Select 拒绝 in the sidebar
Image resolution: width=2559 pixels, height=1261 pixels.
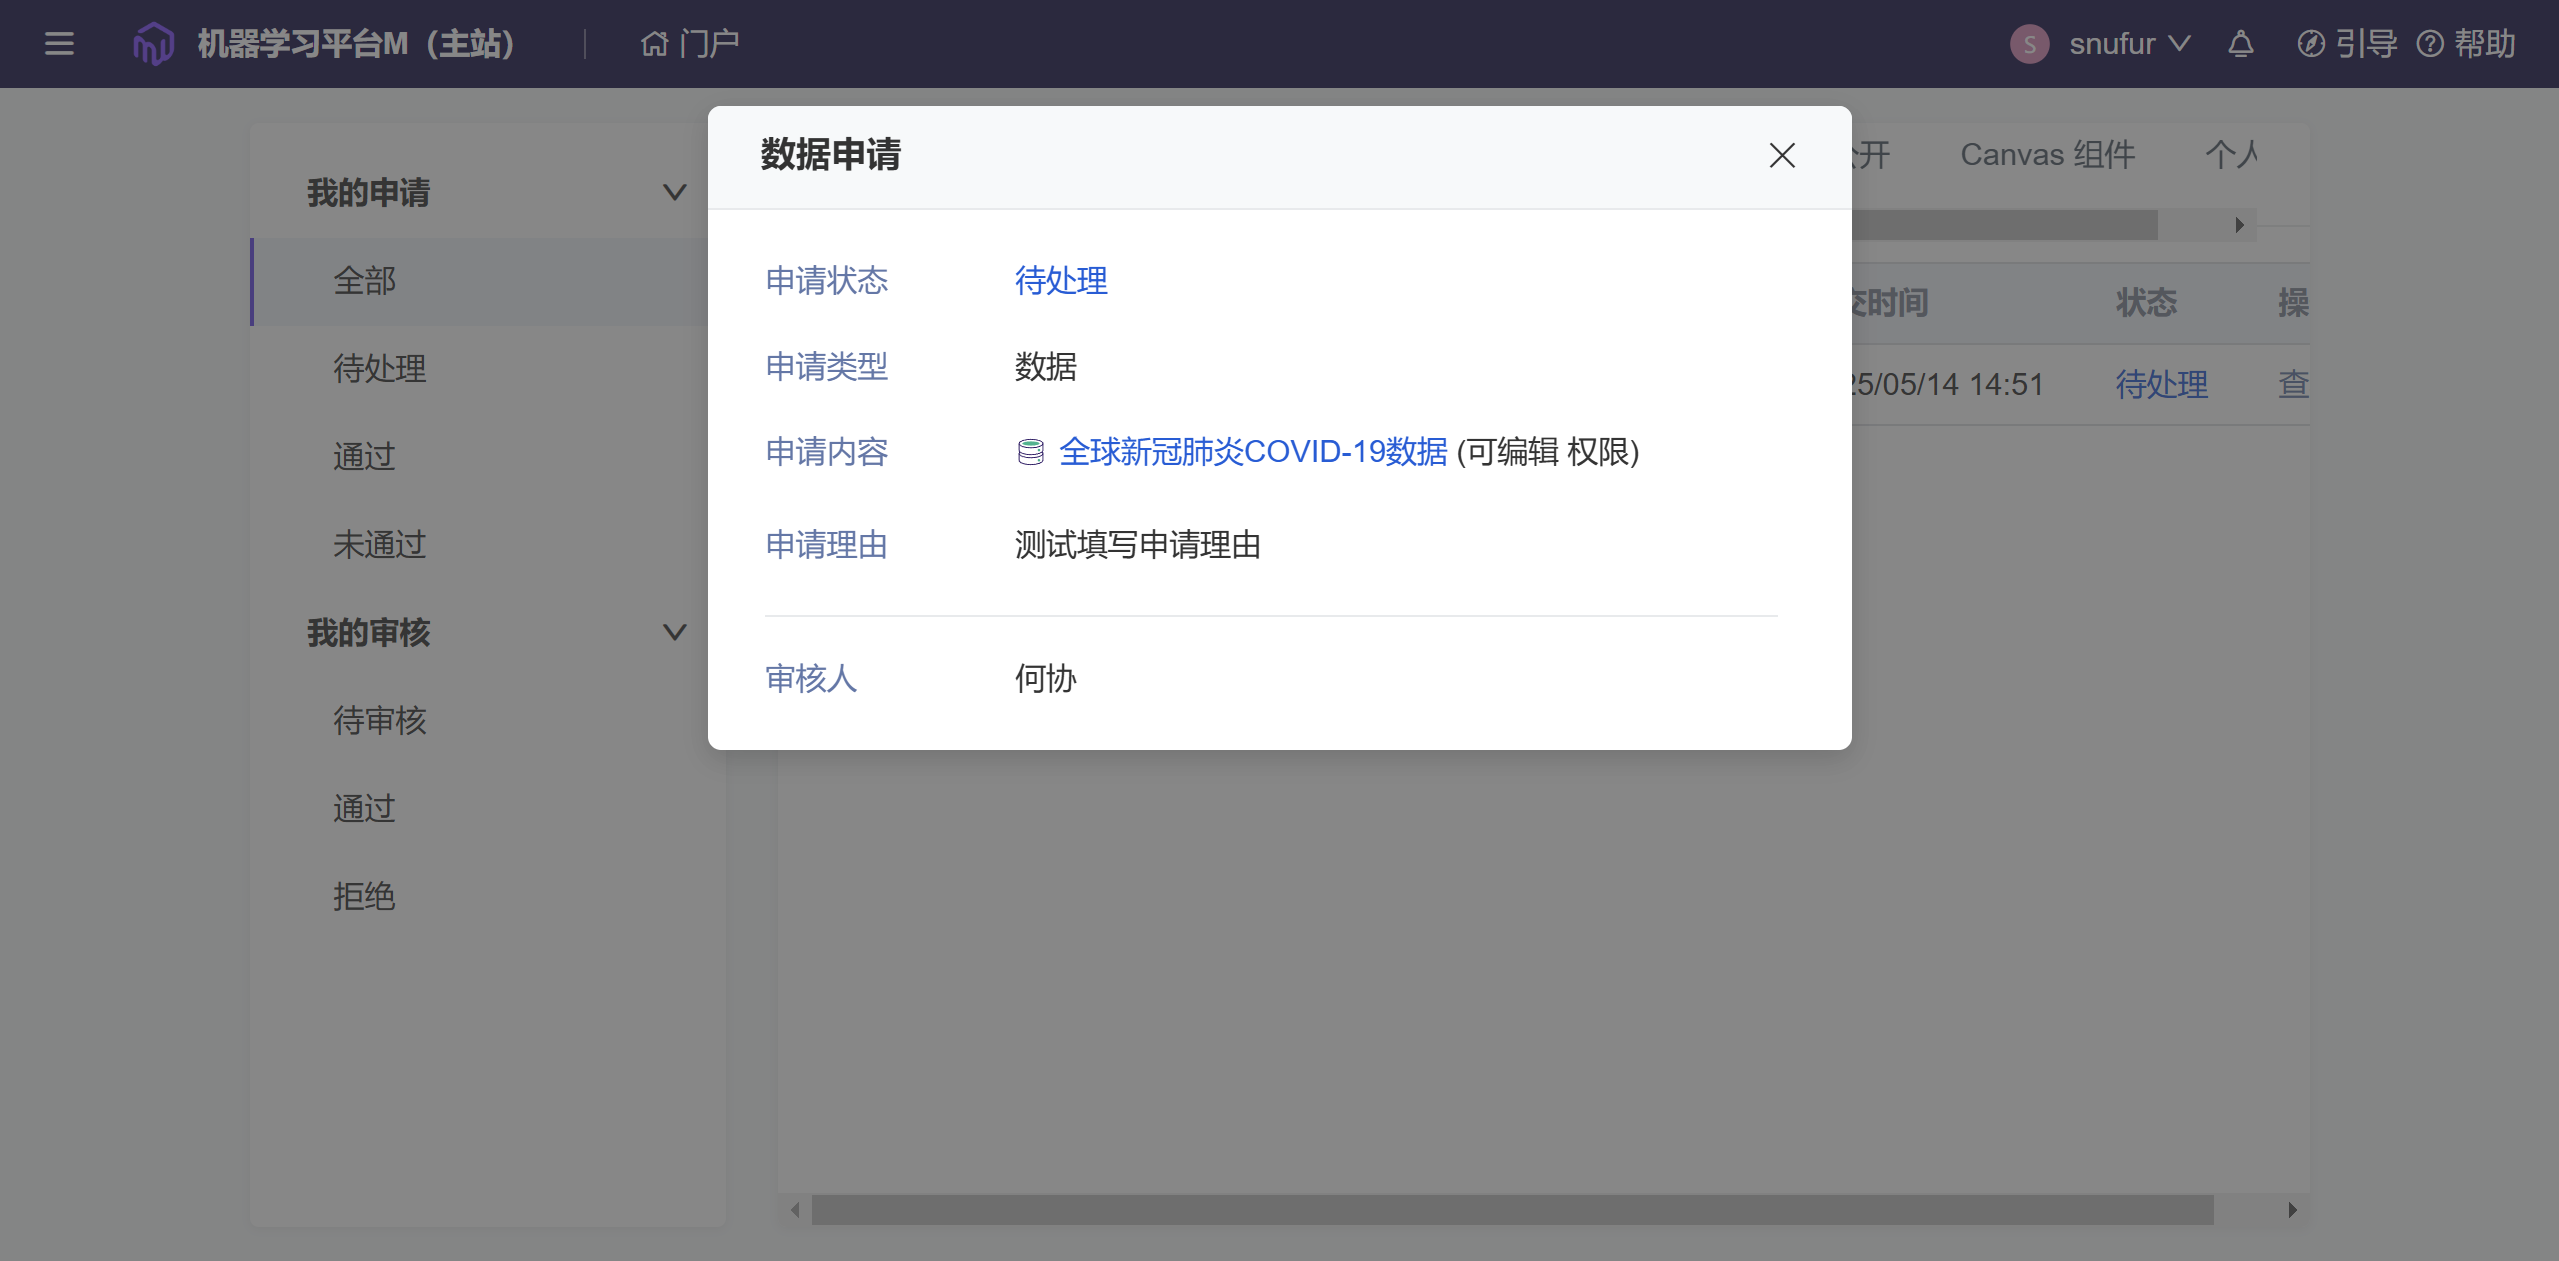[364, 896]
